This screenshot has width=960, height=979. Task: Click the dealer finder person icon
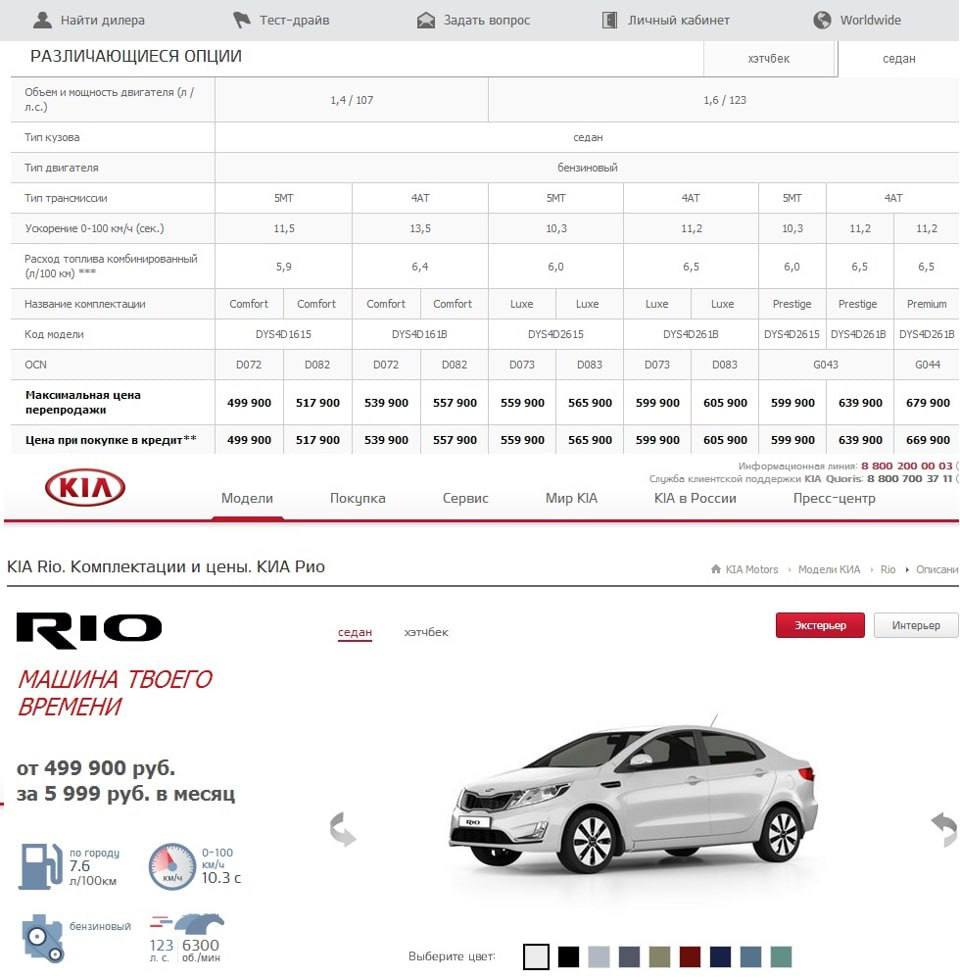click(42, 19)
